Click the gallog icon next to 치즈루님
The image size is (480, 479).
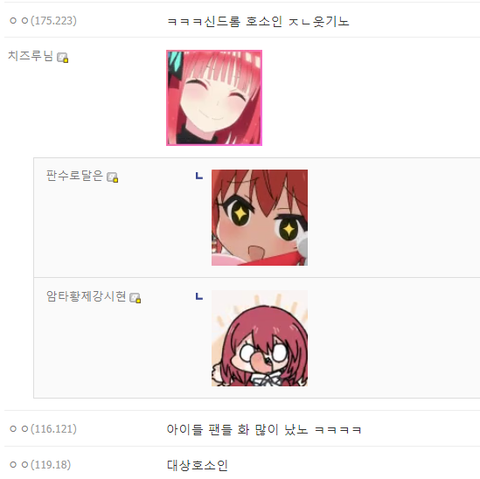tap(62, 58)
